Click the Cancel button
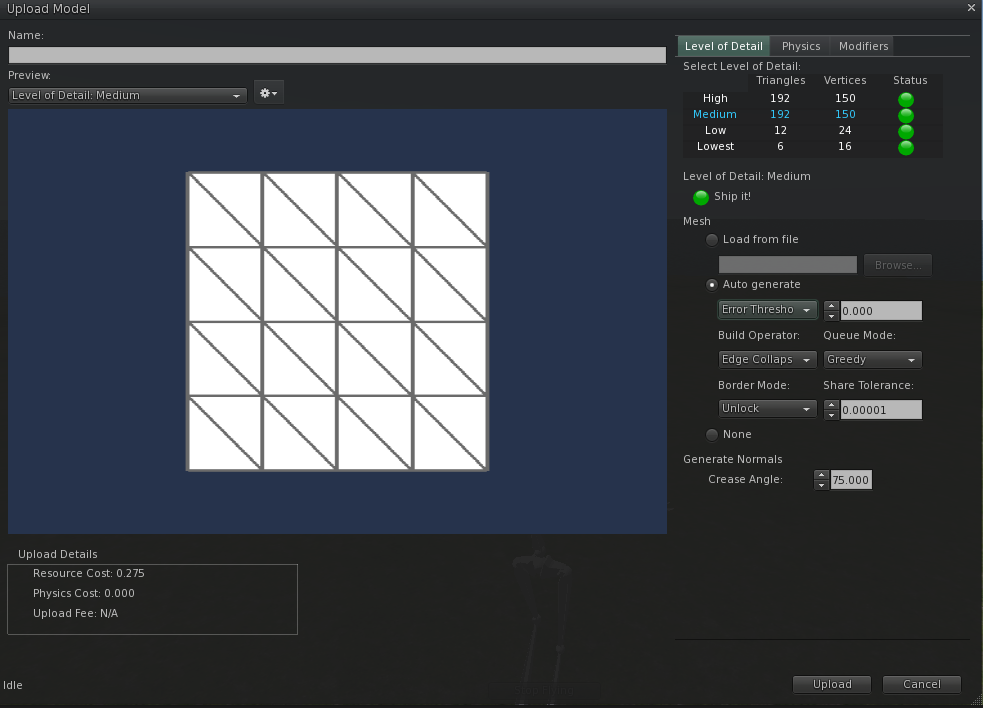 click(x=921, y=684)
